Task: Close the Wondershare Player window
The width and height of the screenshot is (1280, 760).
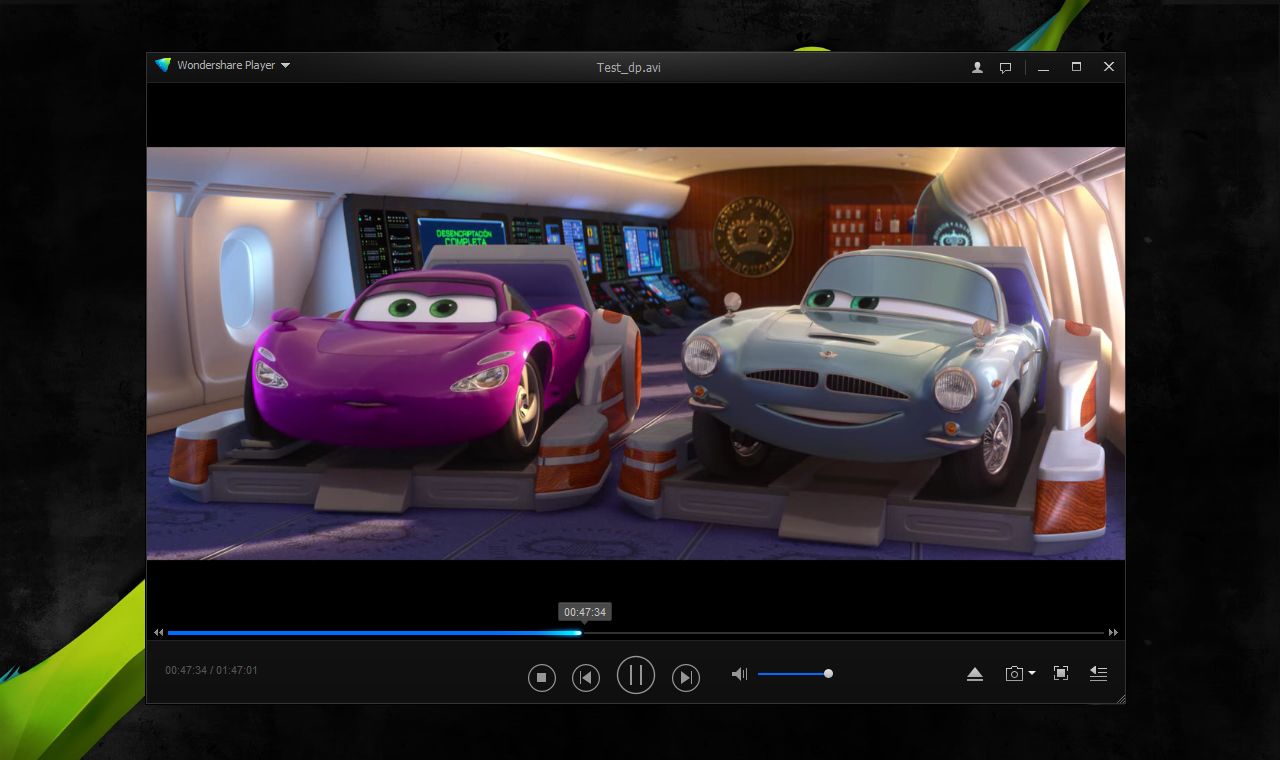Action: [x=1109, y=67]
